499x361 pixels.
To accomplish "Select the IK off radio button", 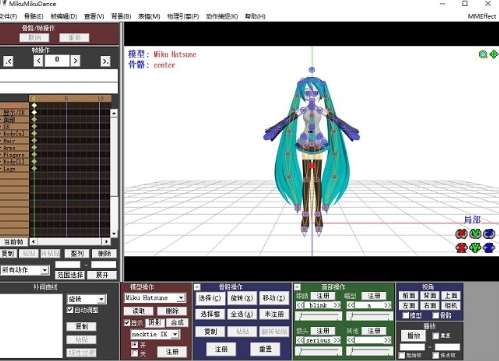I will (134, 353).
